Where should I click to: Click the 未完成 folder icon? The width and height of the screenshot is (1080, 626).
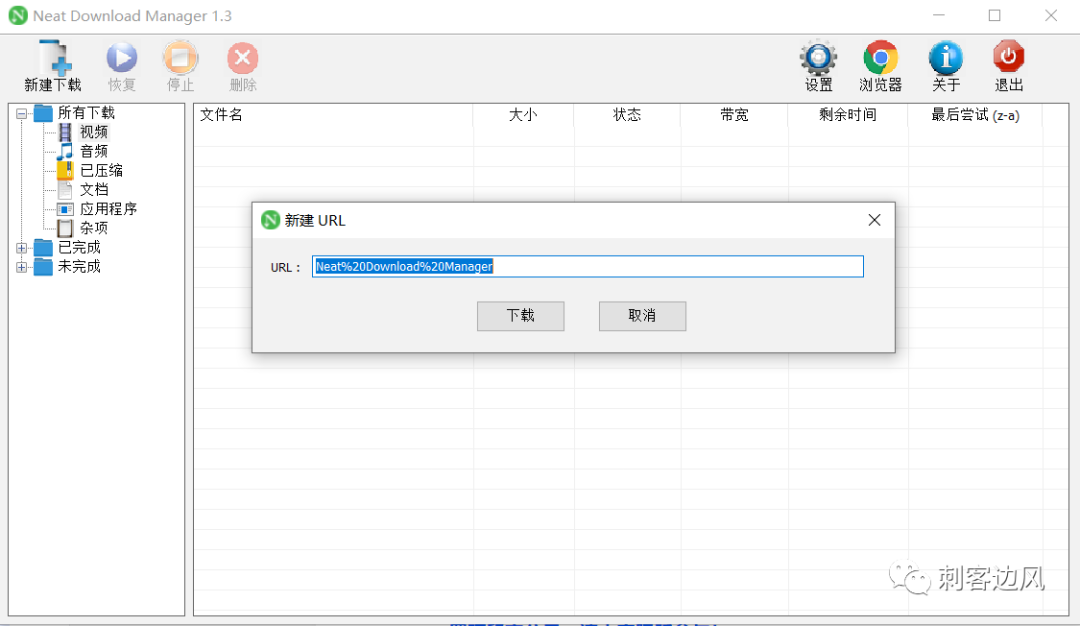(x=43, y=267)
